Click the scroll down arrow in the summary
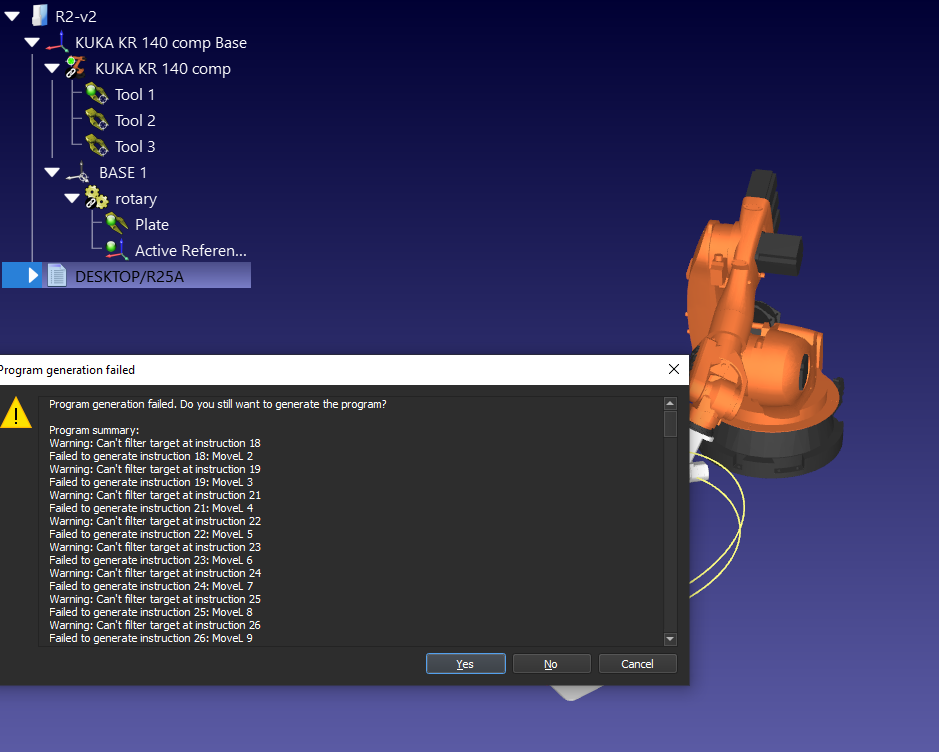Screen dimensions: 939x752 coord(670,639)
